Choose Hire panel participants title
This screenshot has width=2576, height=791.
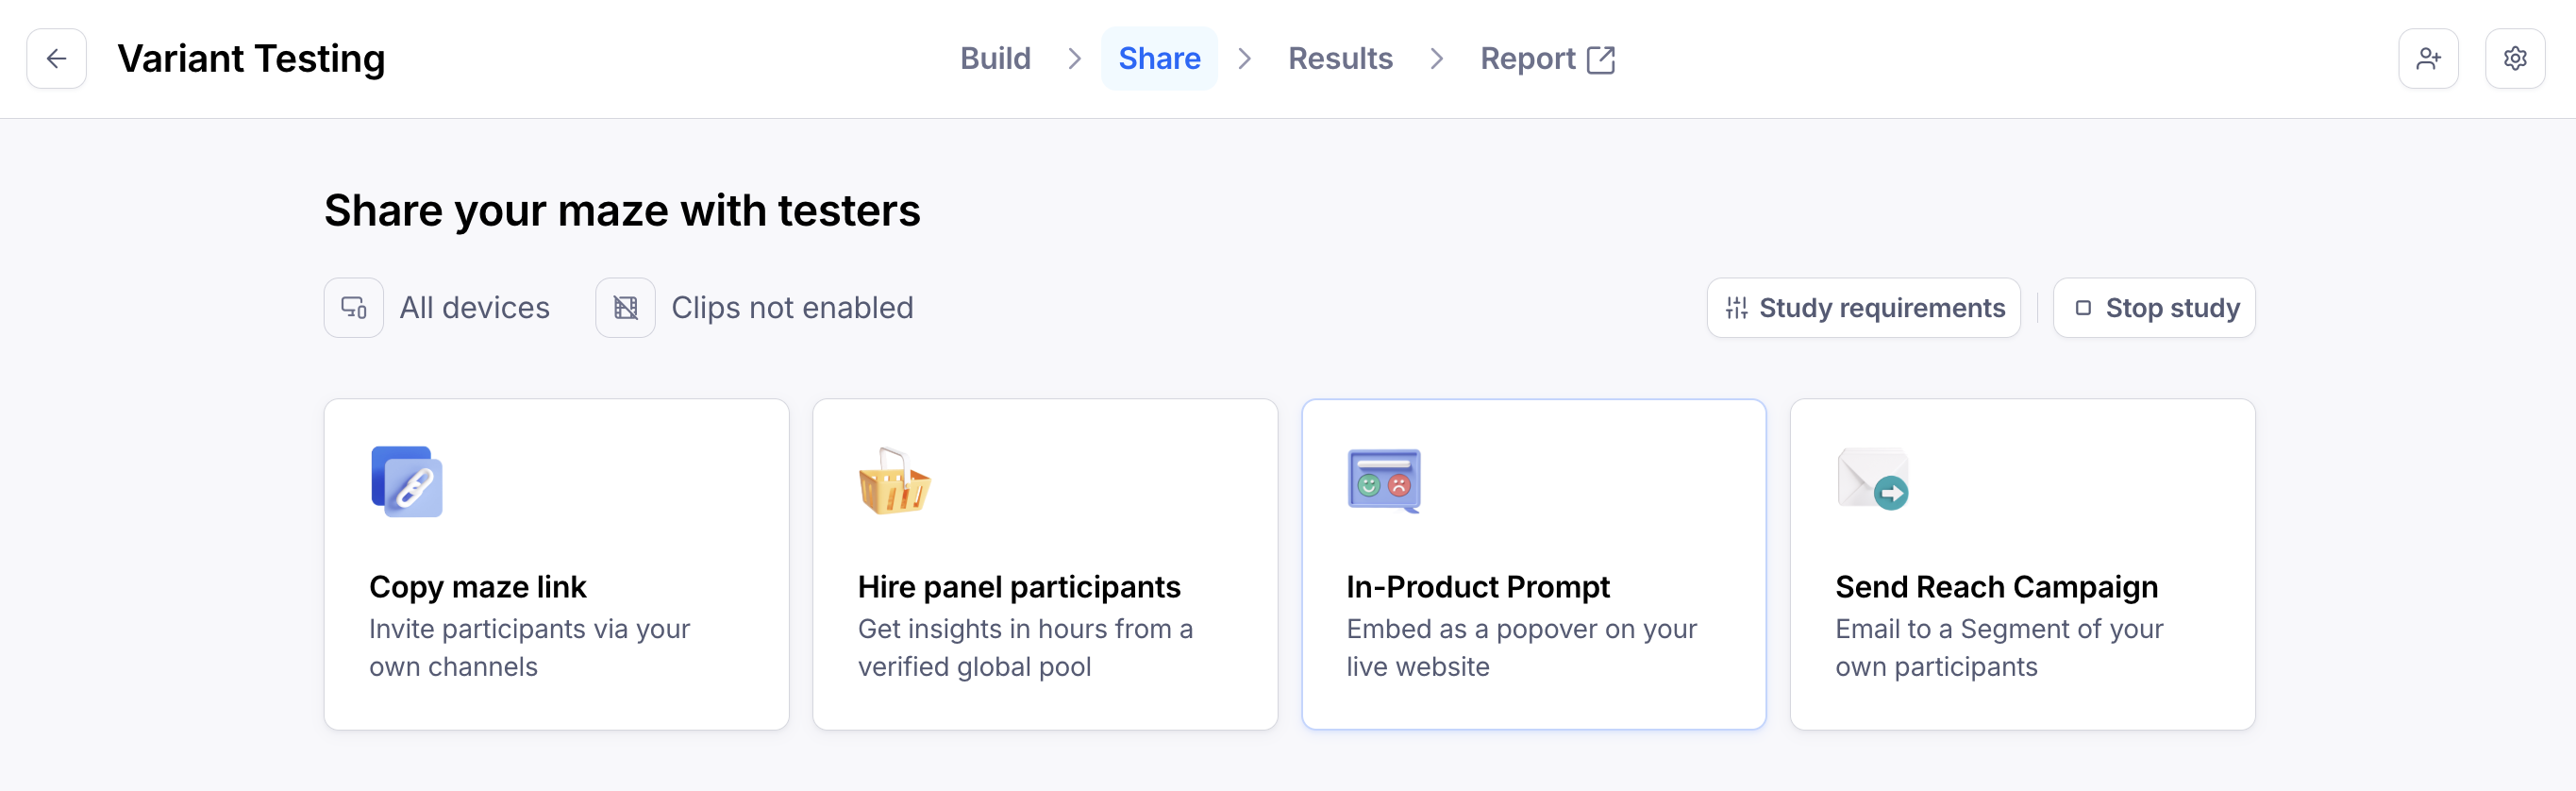pyautogui.click(x=1018, y=587)
